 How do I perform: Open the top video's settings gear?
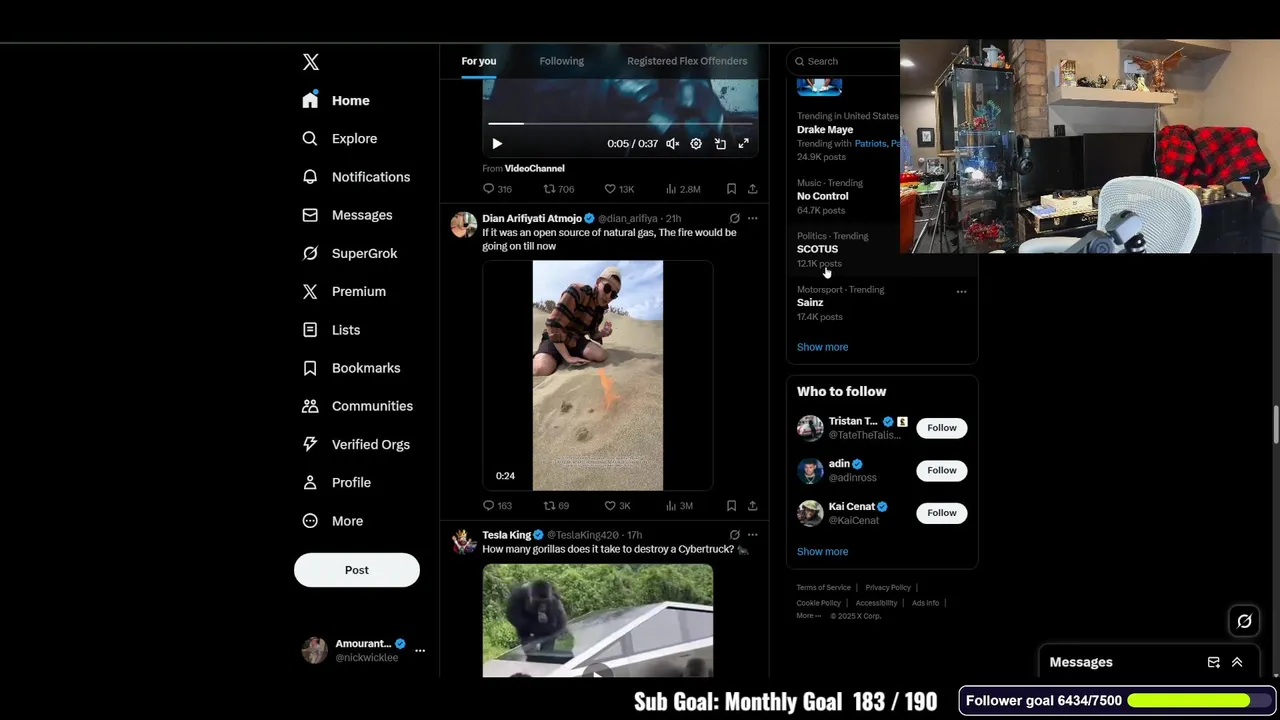click(x=696, y=144)
